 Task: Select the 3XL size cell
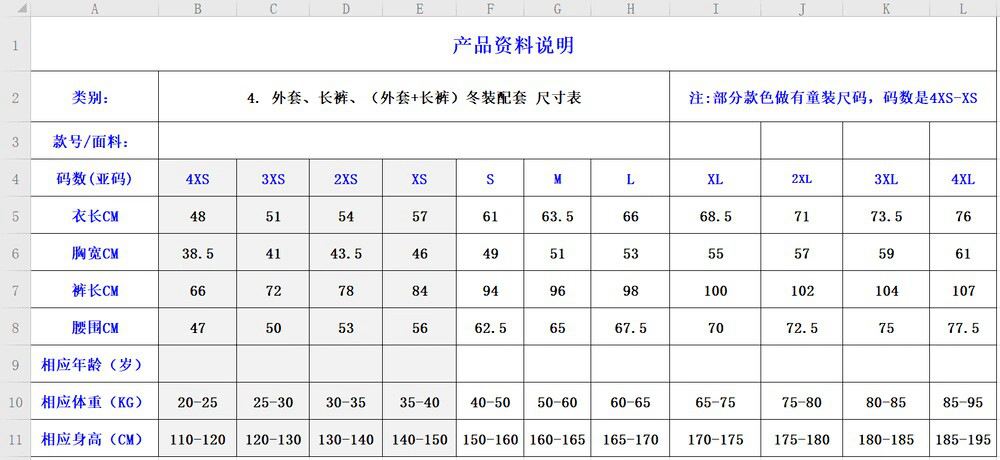coord(886,178)
